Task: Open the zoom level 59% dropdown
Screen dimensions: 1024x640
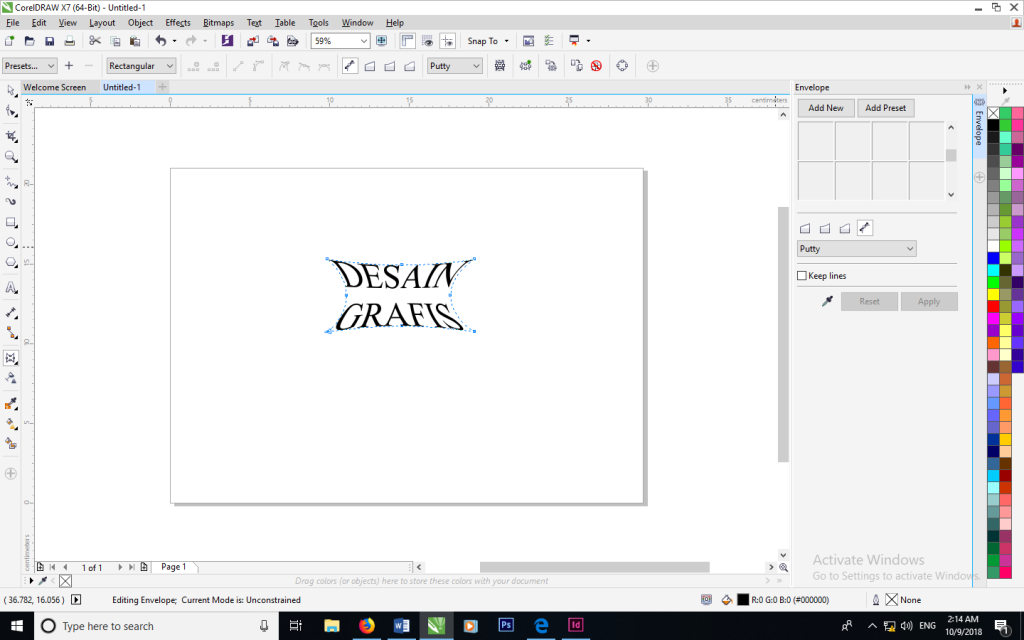Action: tap(363, 41)
